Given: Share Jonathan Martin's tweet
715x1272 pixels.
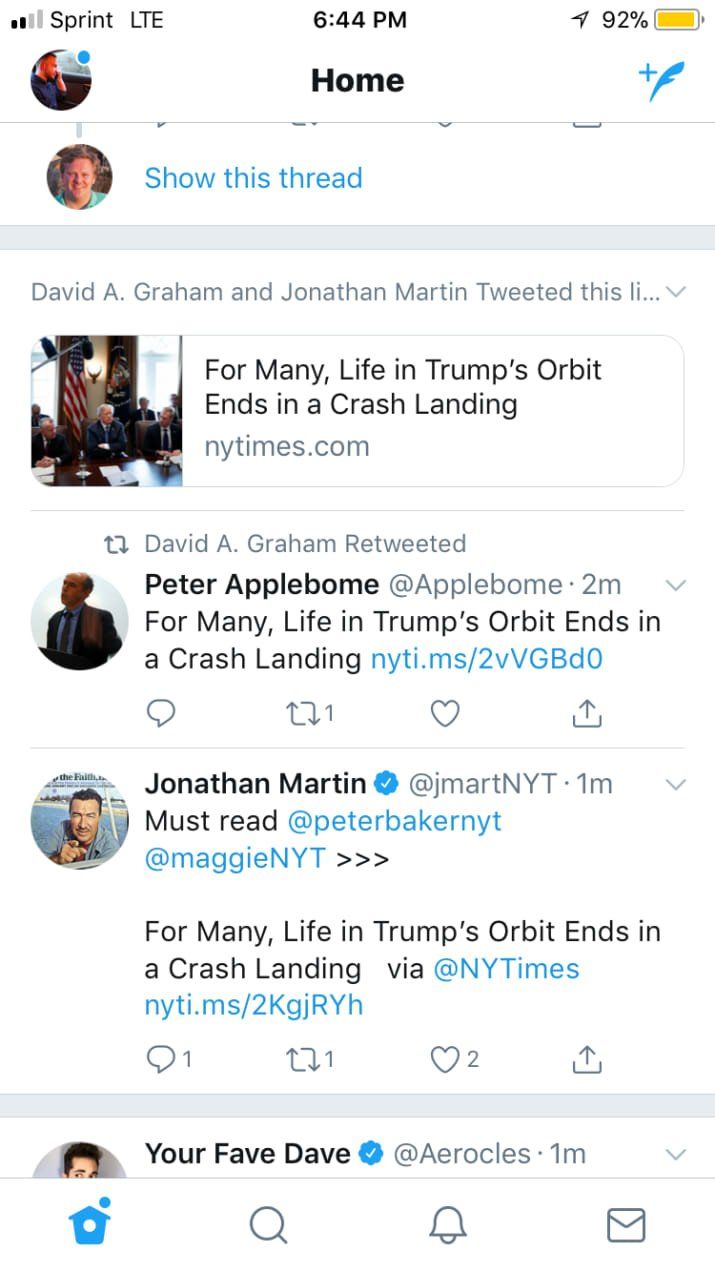Looking at the screenshot, I should coord(587,1058).
